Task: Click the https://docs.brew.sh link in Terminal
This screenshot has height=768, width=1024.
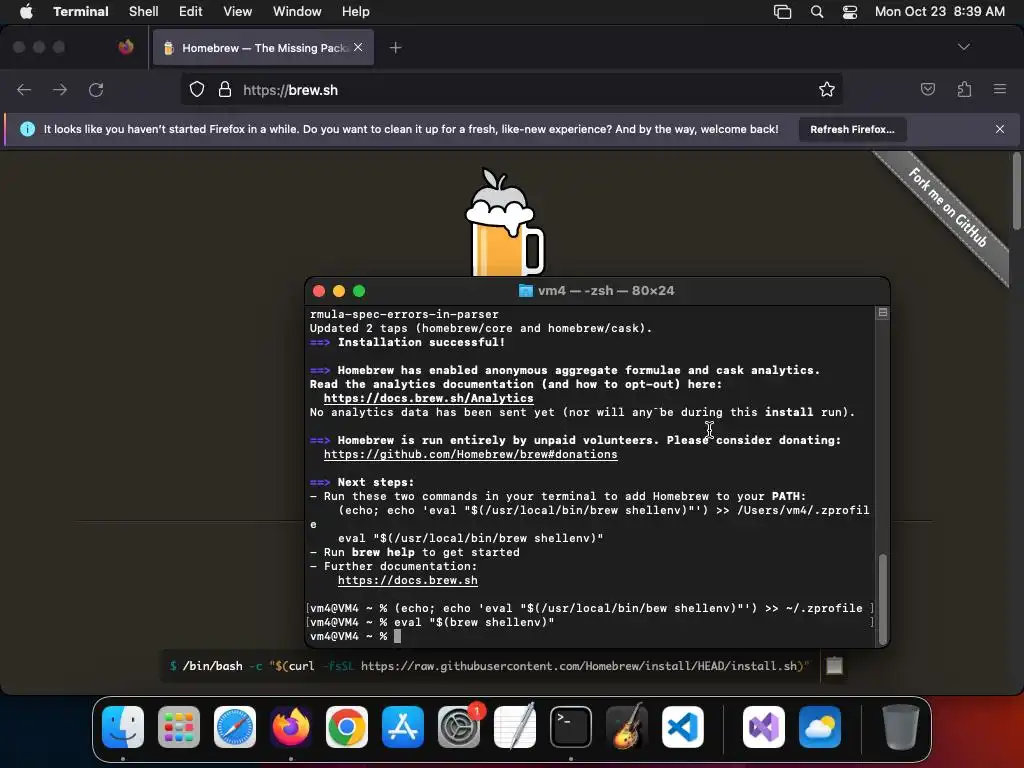Action: click(408, 580)
